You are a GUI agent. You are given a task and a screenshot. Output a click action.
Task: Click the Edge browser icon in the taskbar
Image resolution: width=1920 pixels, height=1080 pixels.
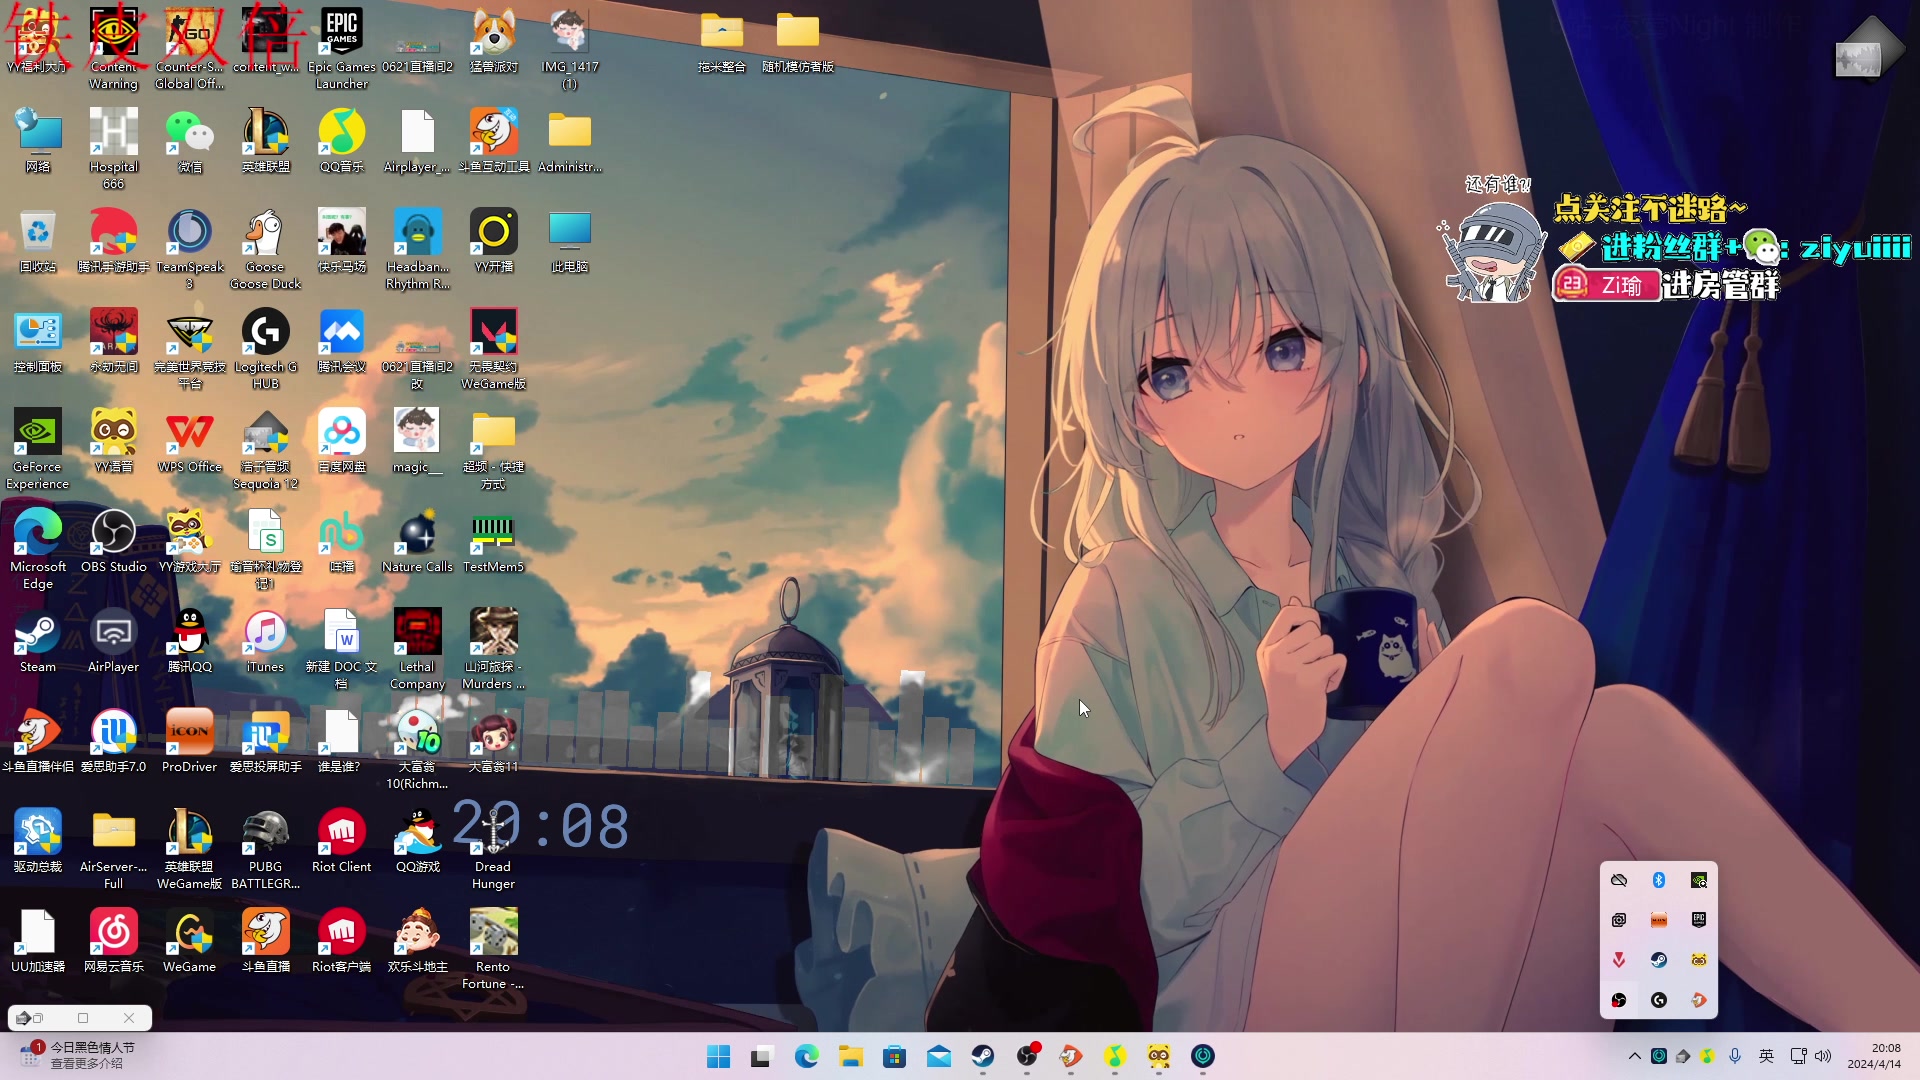pyautogui.click(x=807, y=1056)
